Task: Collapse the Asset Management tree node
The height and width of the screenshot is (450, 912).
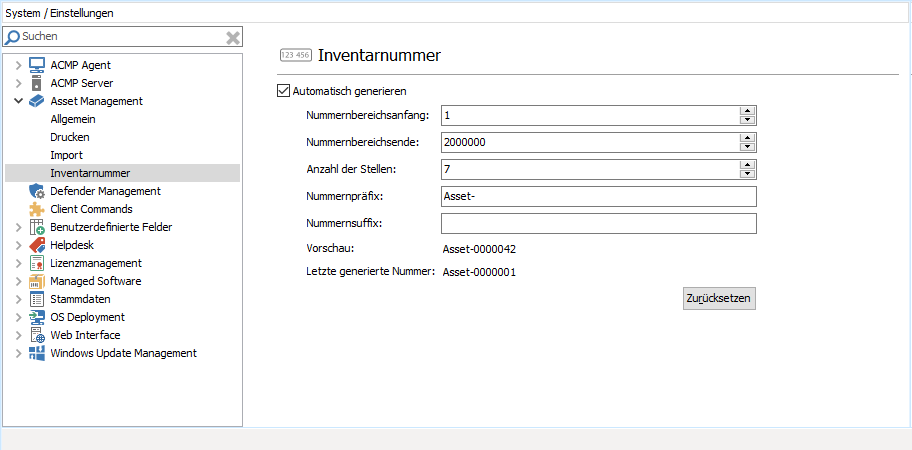Action: pos(19,101)
